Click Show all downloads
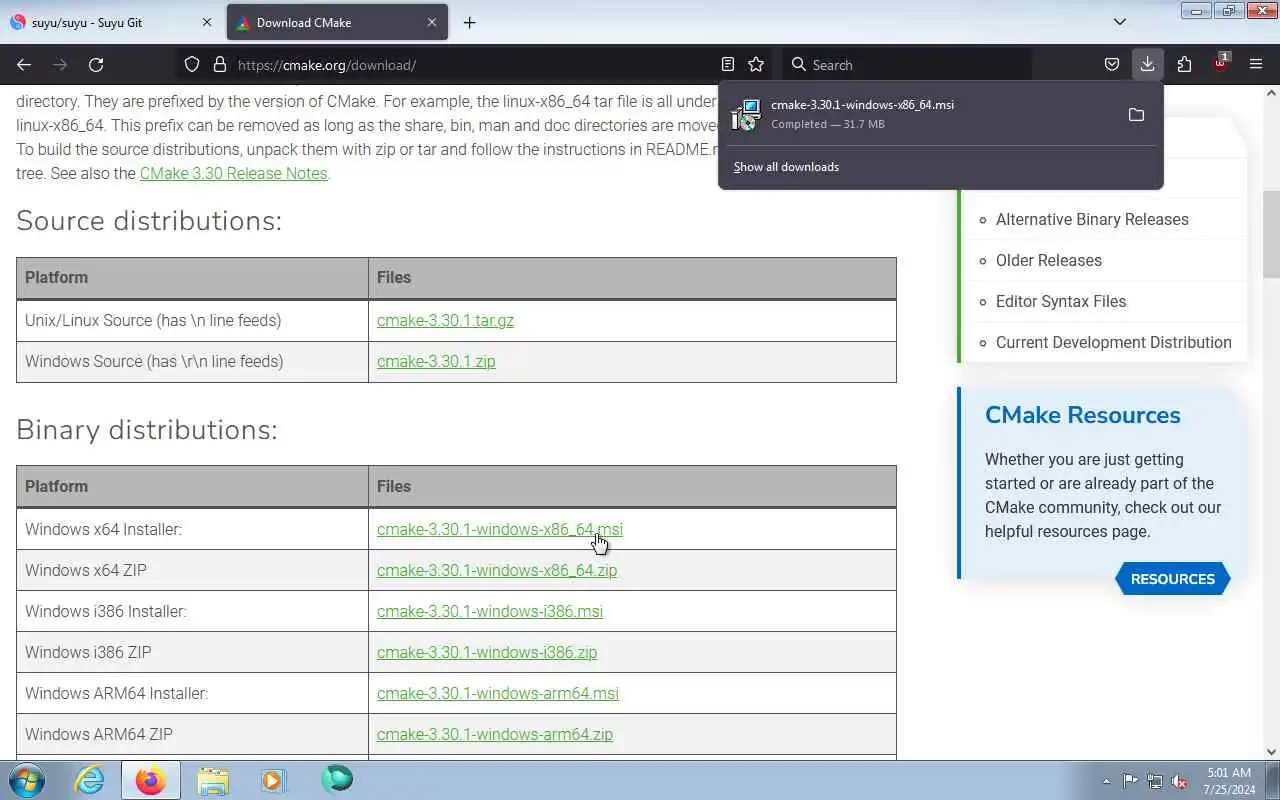Screen dimensions: 1280x800 tap(786, 167)
